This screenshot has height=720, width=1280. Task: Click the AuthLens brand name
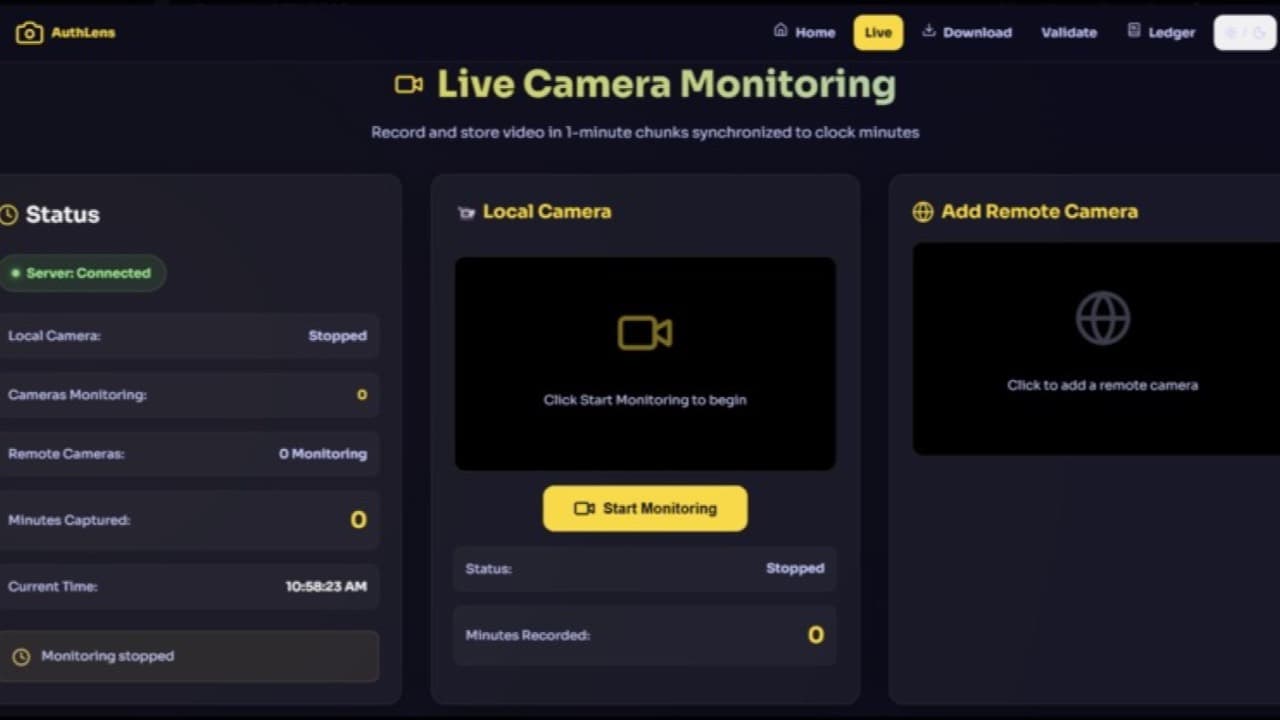pos(85,32)
